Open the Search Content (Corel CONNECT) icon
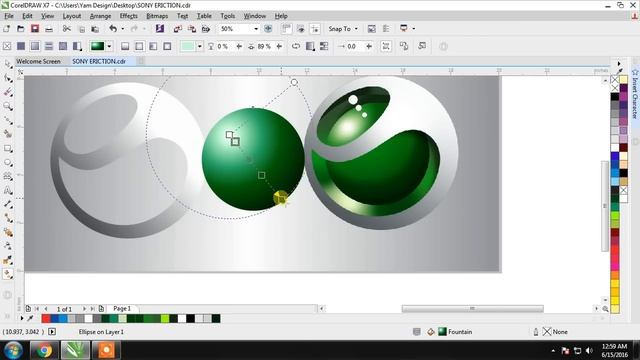The width and height of the screenshot is (640, 360). point(160,29)
